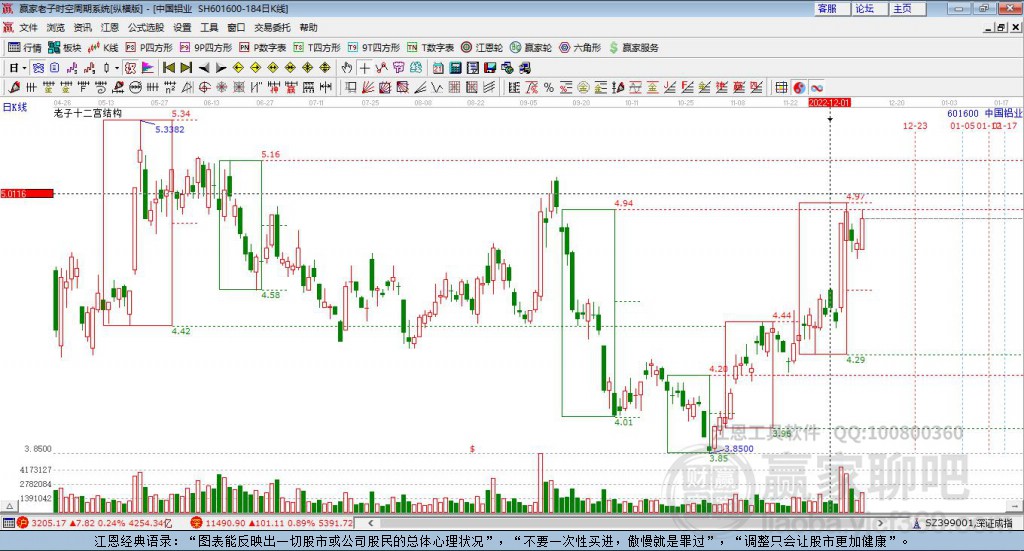Click the red 5.0116 price label

point(27,193)
